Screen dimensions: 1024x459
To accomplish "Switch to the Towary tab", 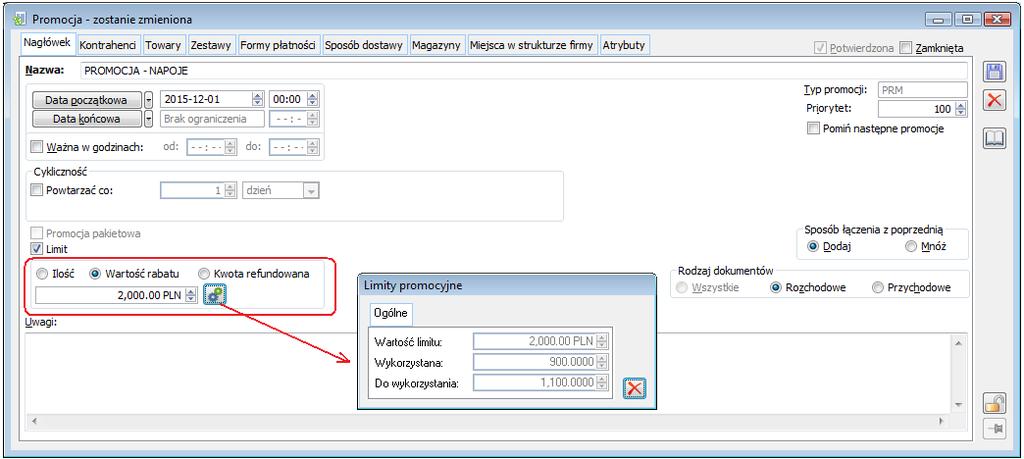I will click(x=163, y=45).
